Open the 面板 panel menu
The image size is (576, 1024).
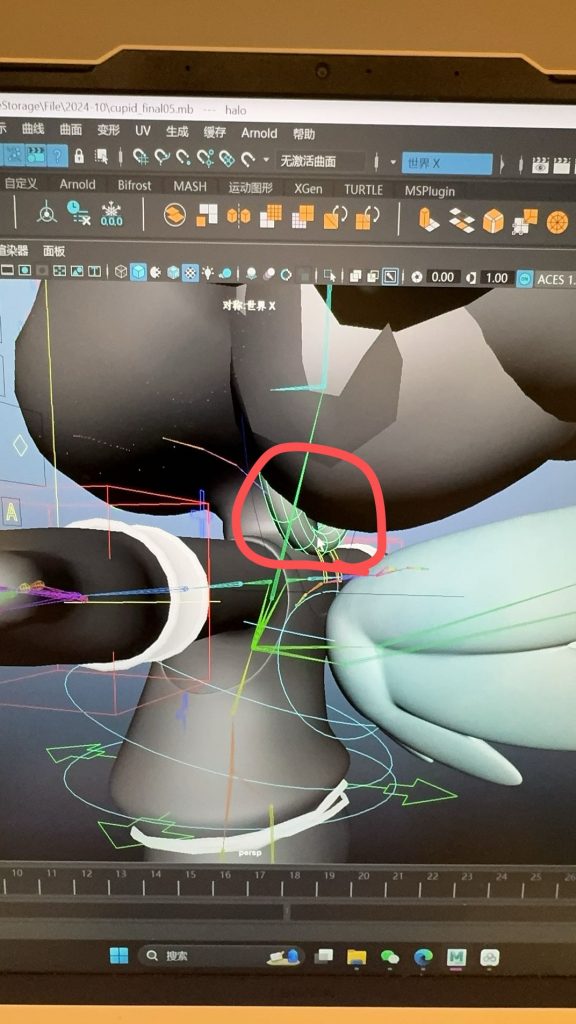pyautogui.click(x=54, y=251)
